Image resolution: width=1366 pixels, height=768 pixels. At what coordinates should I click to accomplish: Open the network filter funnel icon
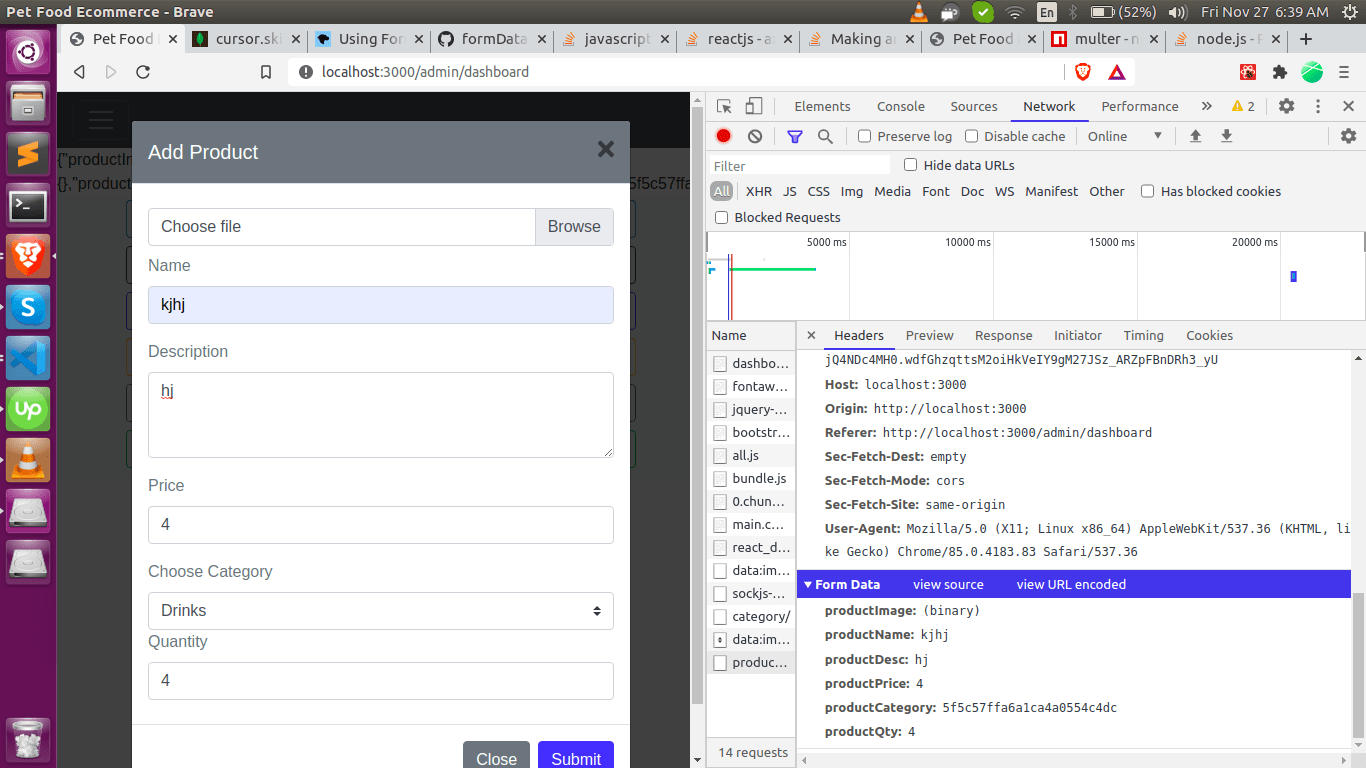[x=795, y=136]
